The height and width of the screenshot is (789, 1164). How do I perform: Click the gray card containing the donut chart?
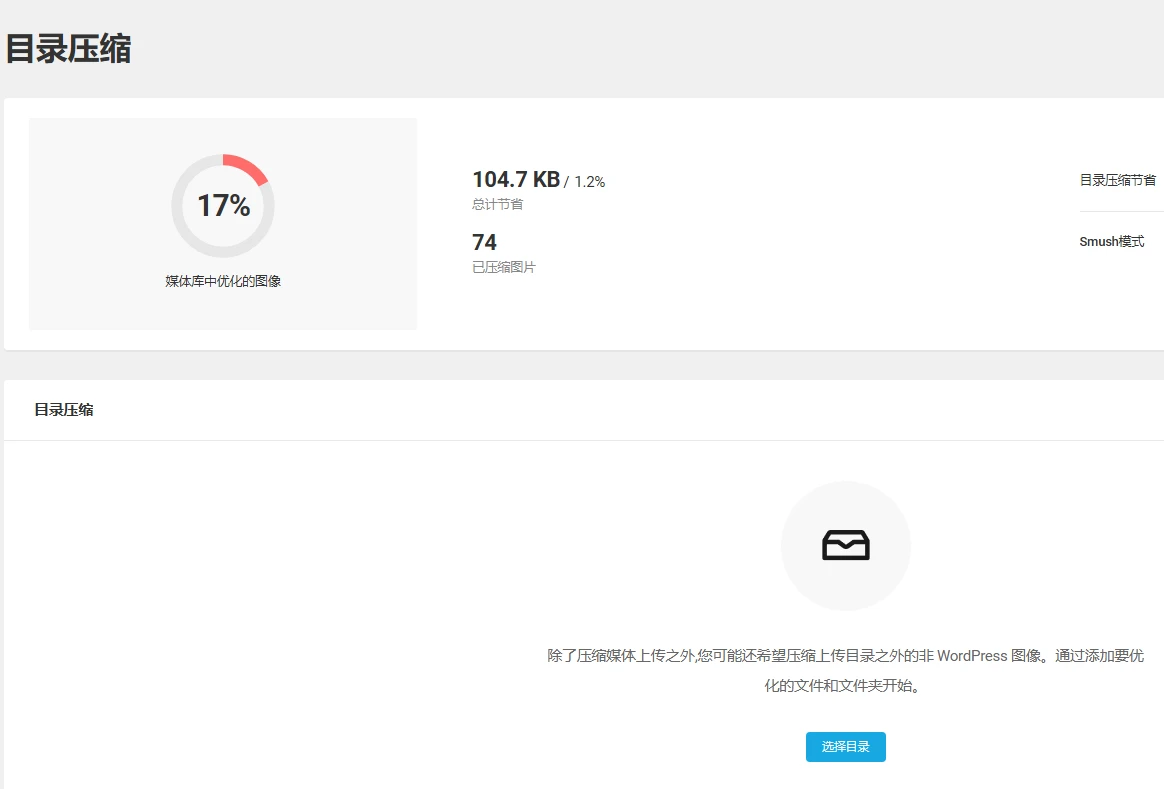coord(222,223)
